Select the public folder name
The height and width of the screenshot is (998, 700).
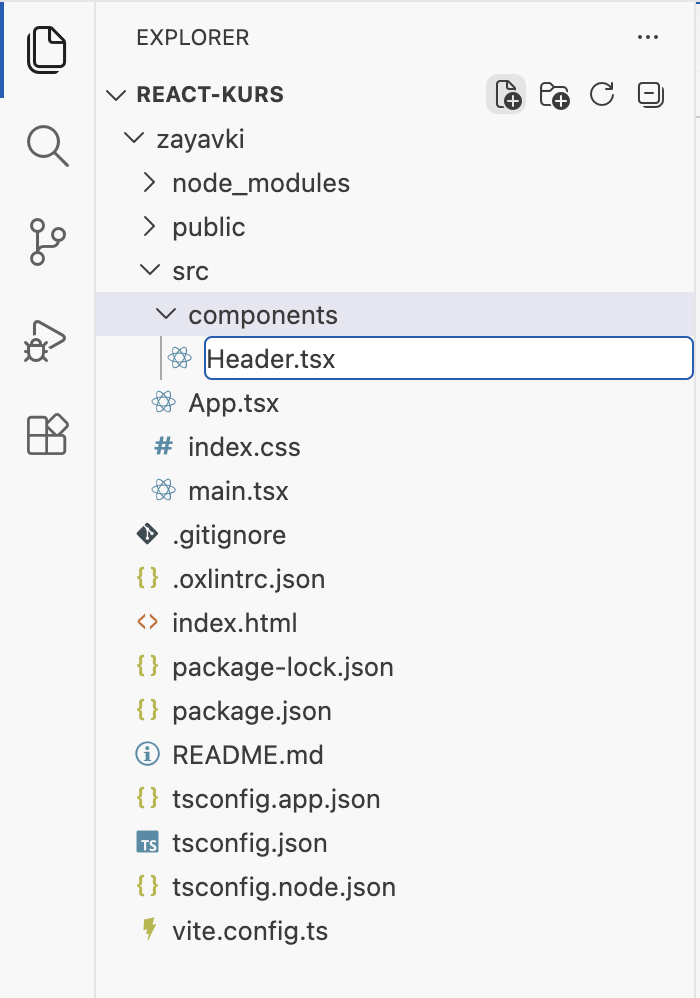point(209,227)
